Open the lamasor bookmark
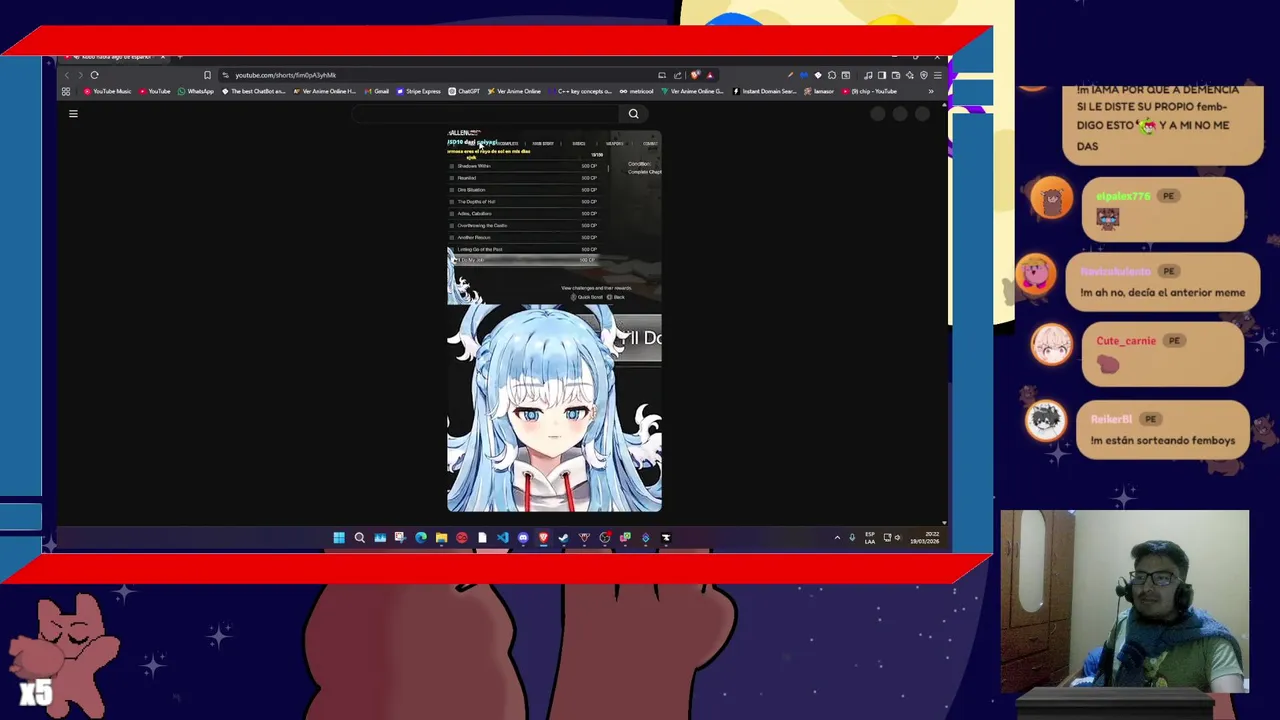The image size is (1280, 720). tap(820, 91)
